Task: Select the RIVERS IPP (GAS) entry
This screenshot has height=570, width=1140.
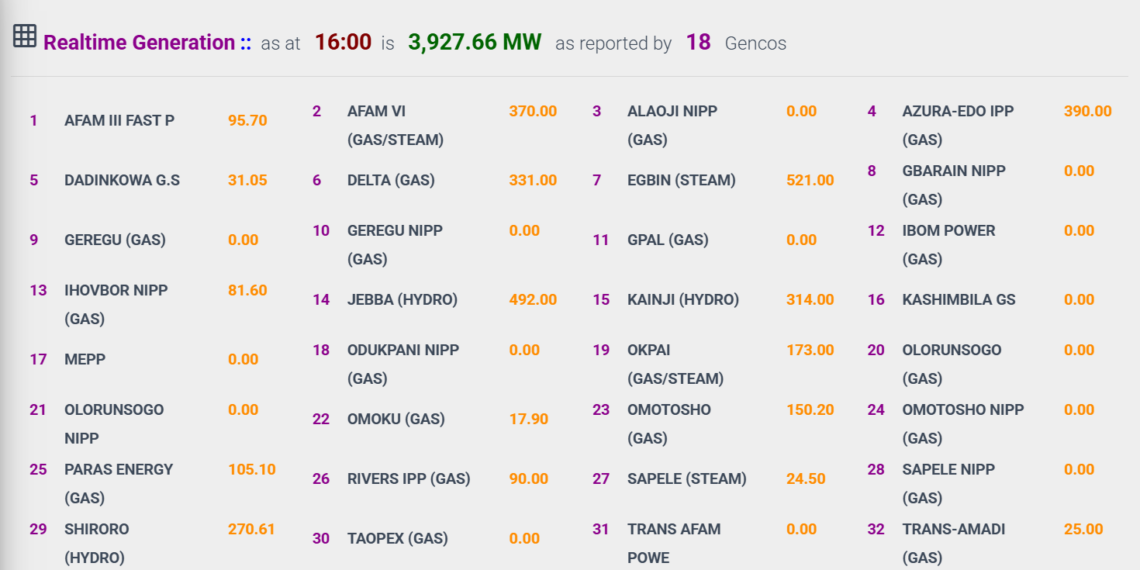Action: point(409,479)
